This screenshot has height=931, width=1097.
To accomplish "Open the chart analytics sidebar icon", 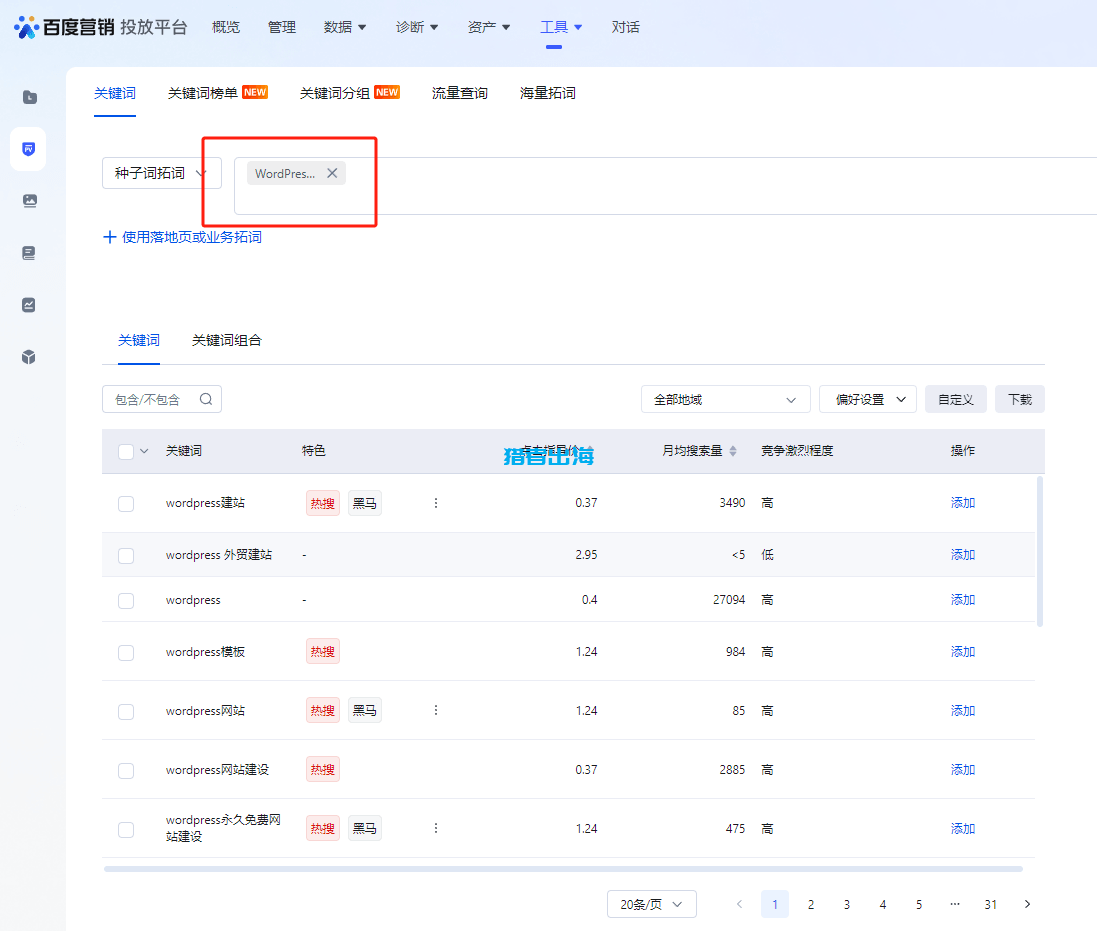I will click(29, 305).
